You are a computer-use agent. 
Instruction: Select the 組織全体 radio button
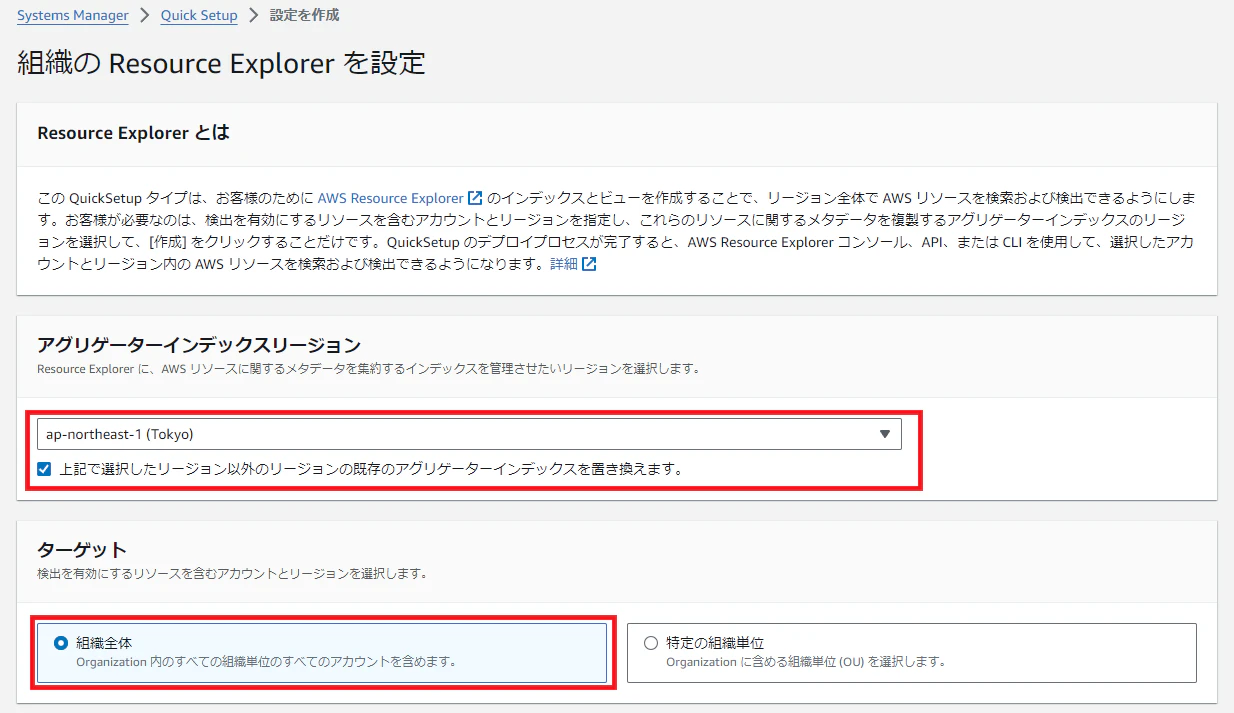pyautogui.click(x=62, y=643)
